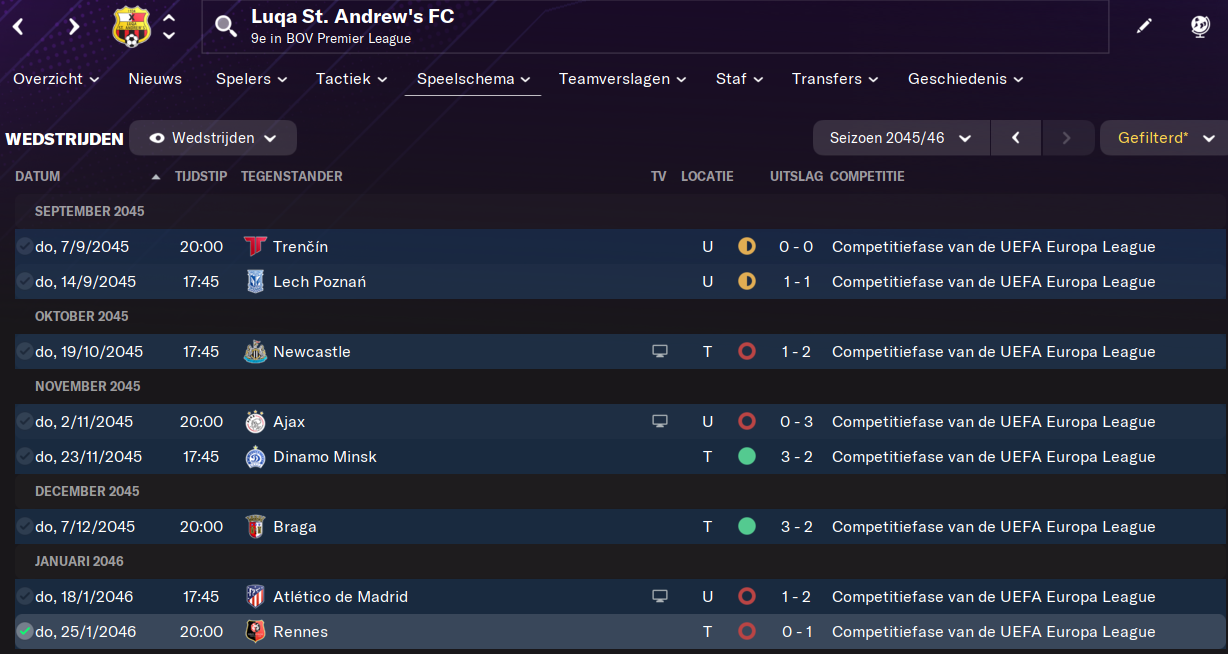Toggle checkmark on the Rennes match row
Screen dimensions: 1228x654
pos(24,632)
